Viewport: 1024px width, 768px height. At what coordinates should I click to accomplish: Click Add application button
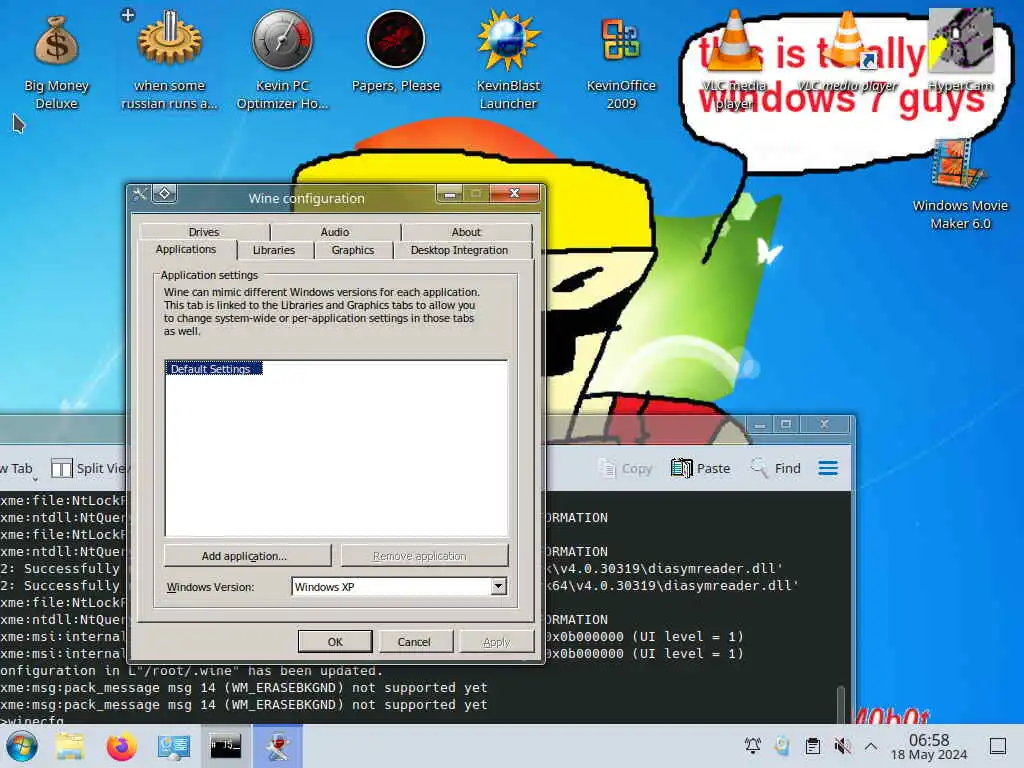click(x=246, y=556)
